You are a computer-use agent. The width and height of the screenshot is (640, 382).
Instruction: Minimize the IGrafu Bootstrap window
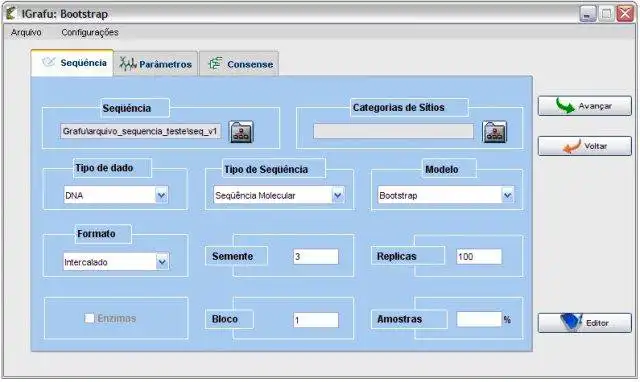pyautogui.click(x=588, y=14)
